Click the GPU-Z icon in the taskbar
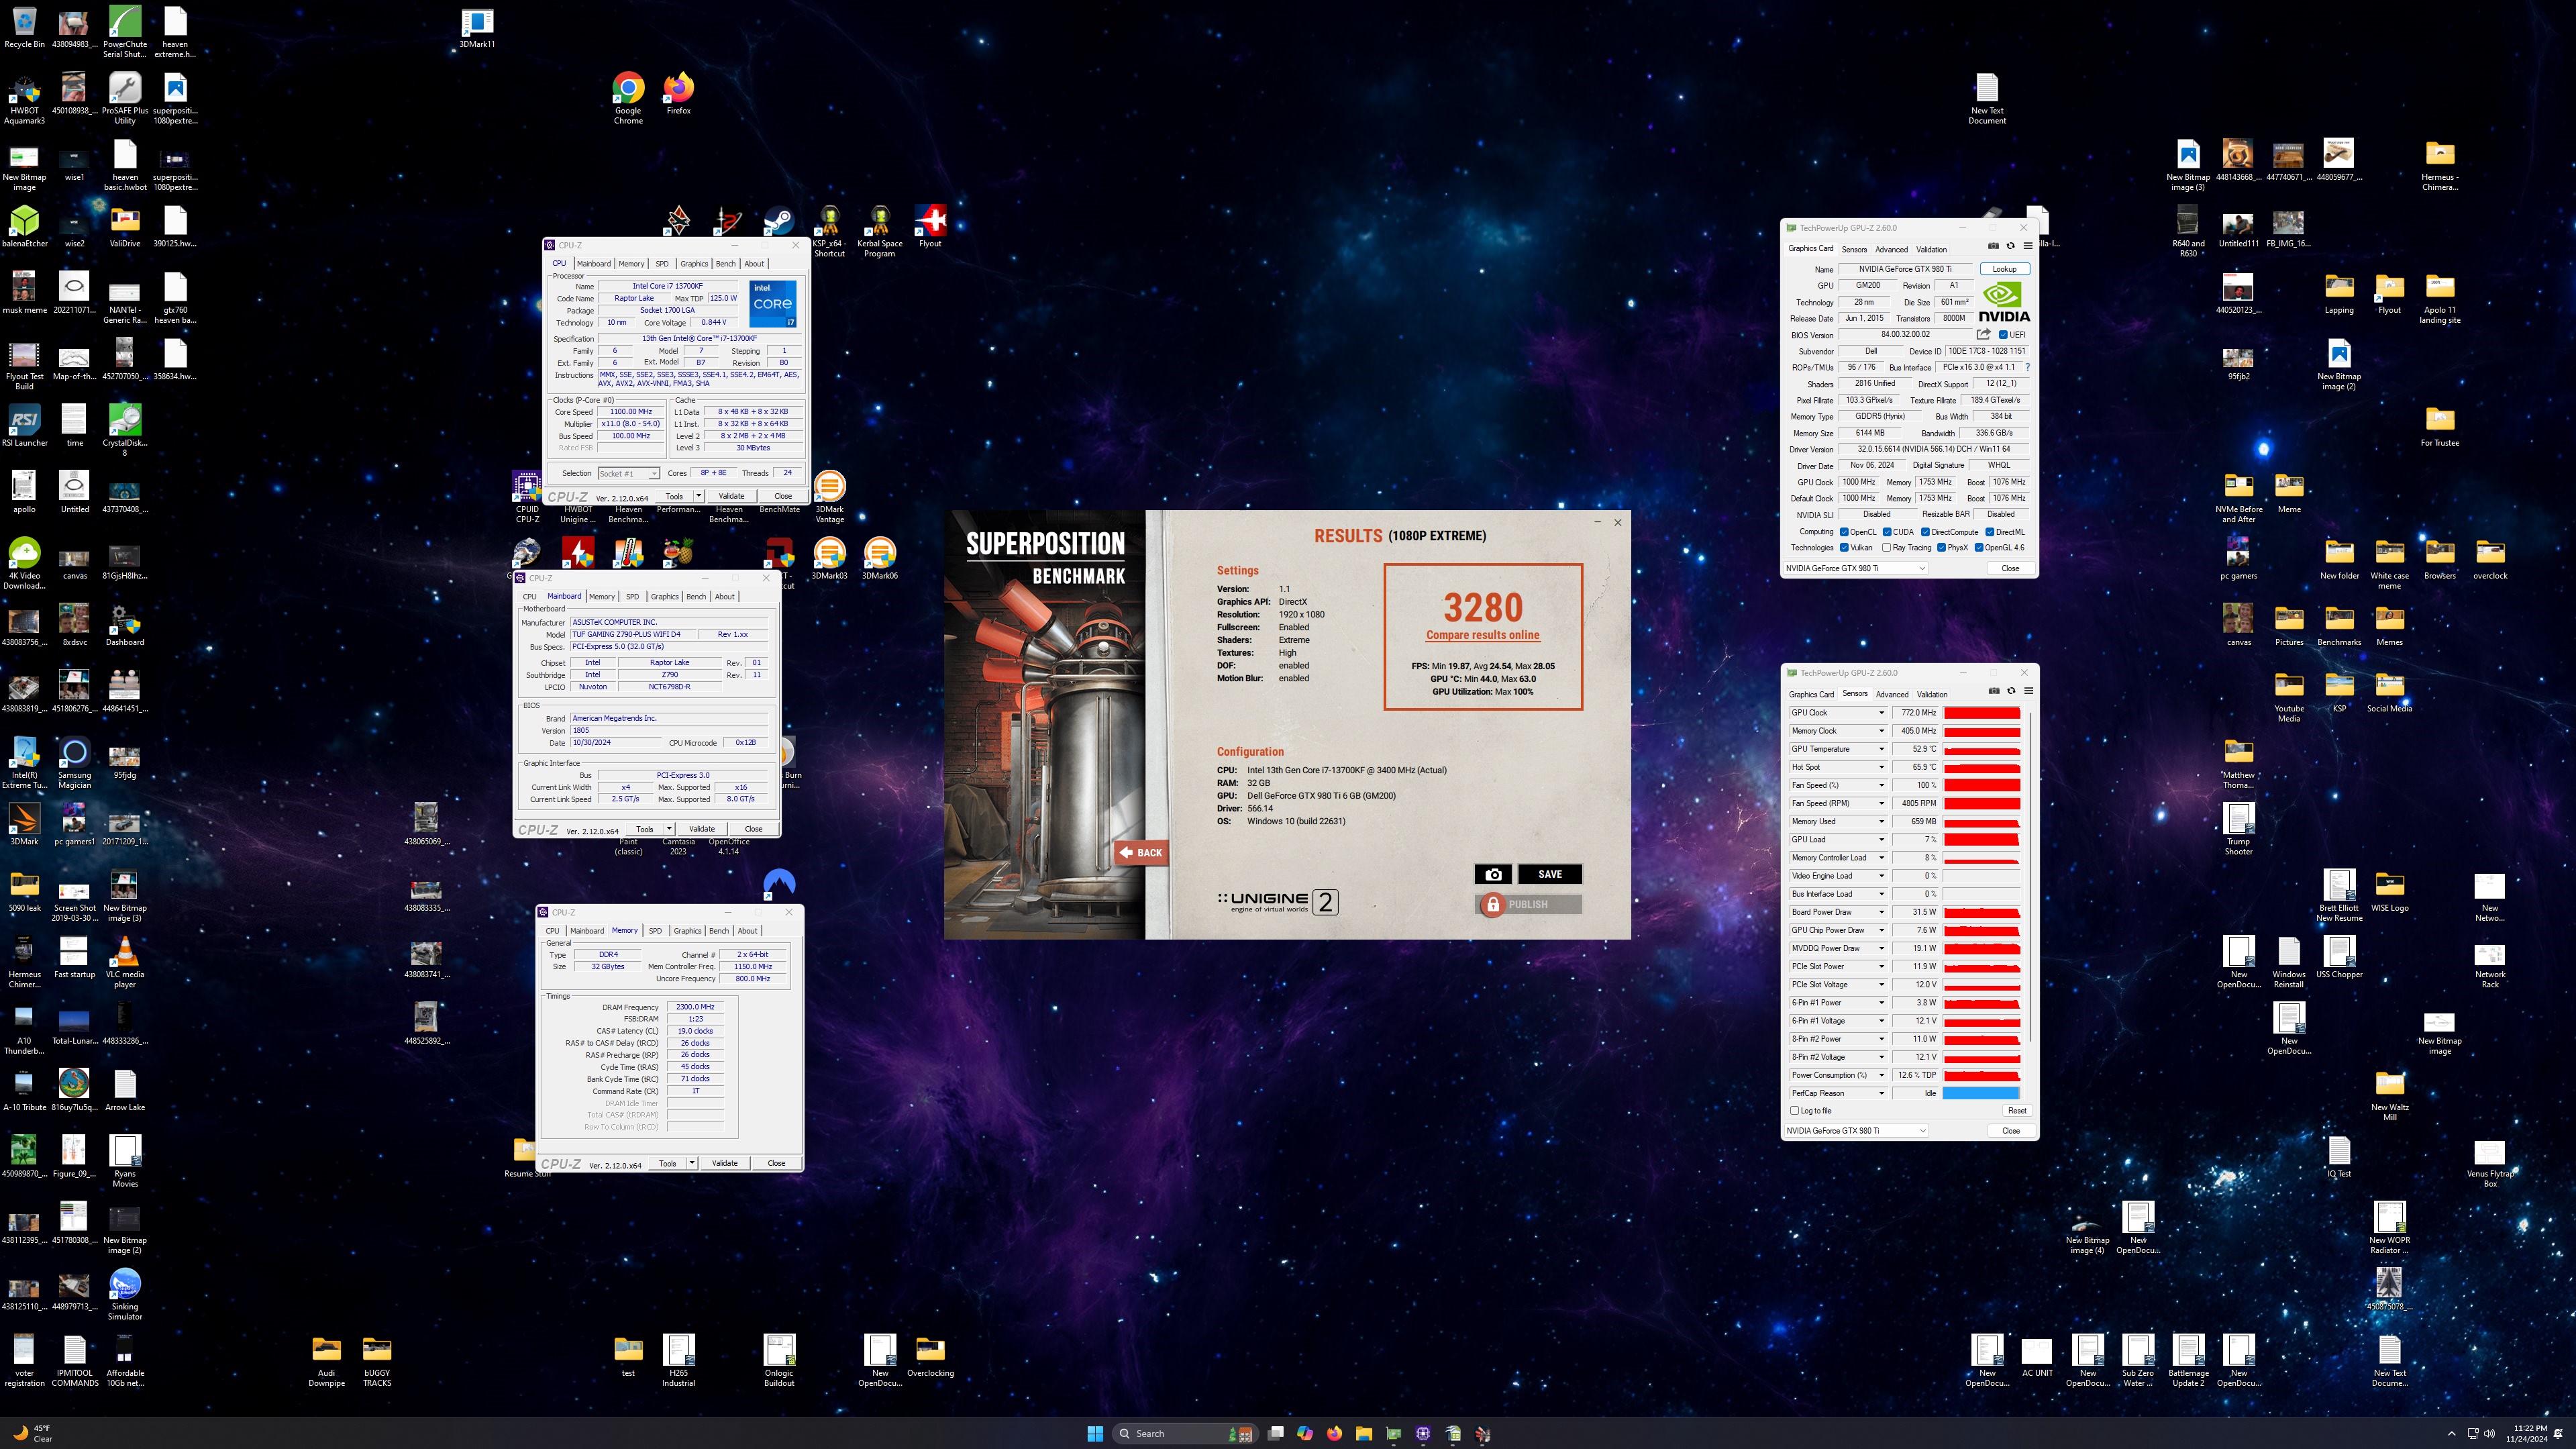This screenshot has width=2576, height=1449. click(x=1393, y=1433)
